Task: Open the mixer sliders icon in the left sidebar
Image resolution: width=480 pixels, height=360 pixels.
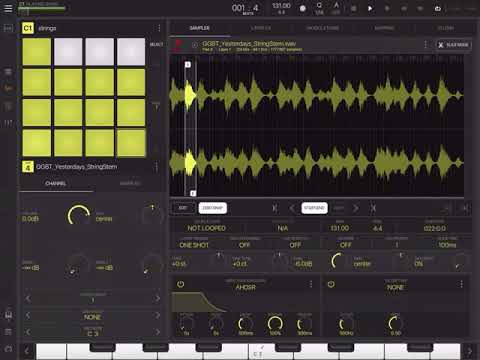Action: tap(8, 123)
